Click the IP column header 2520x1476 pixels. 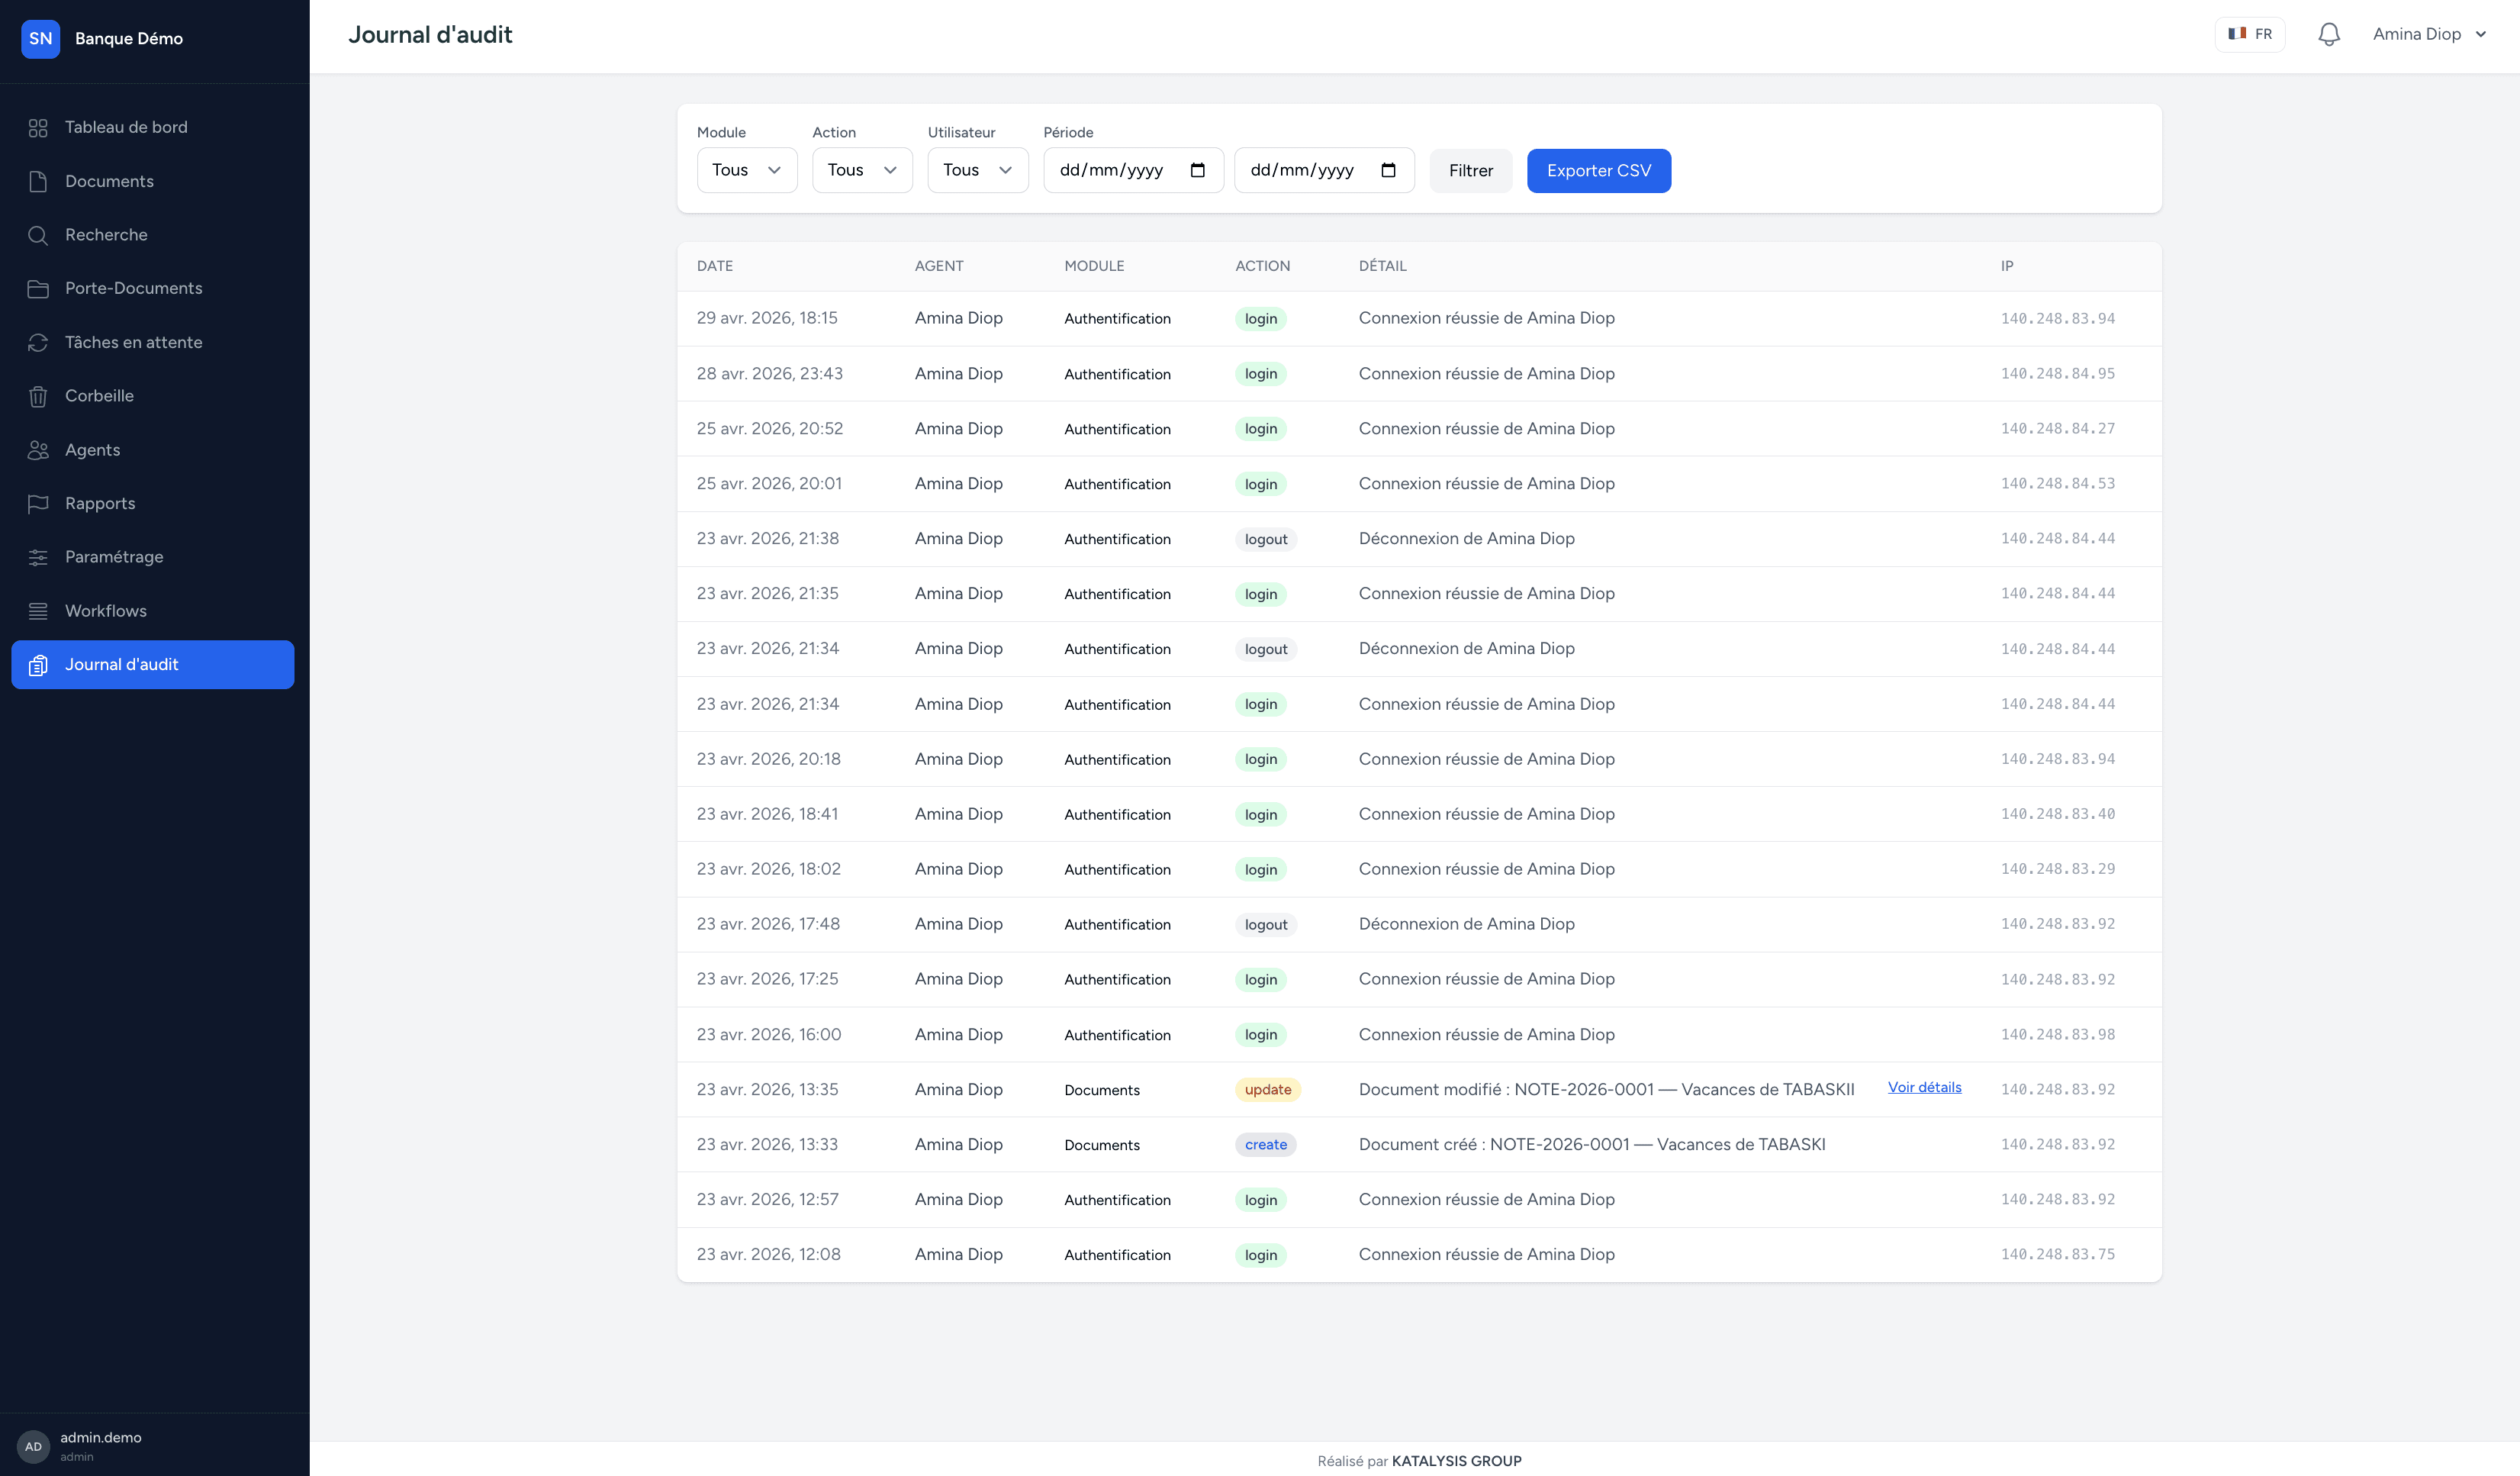pos(2007,266)
